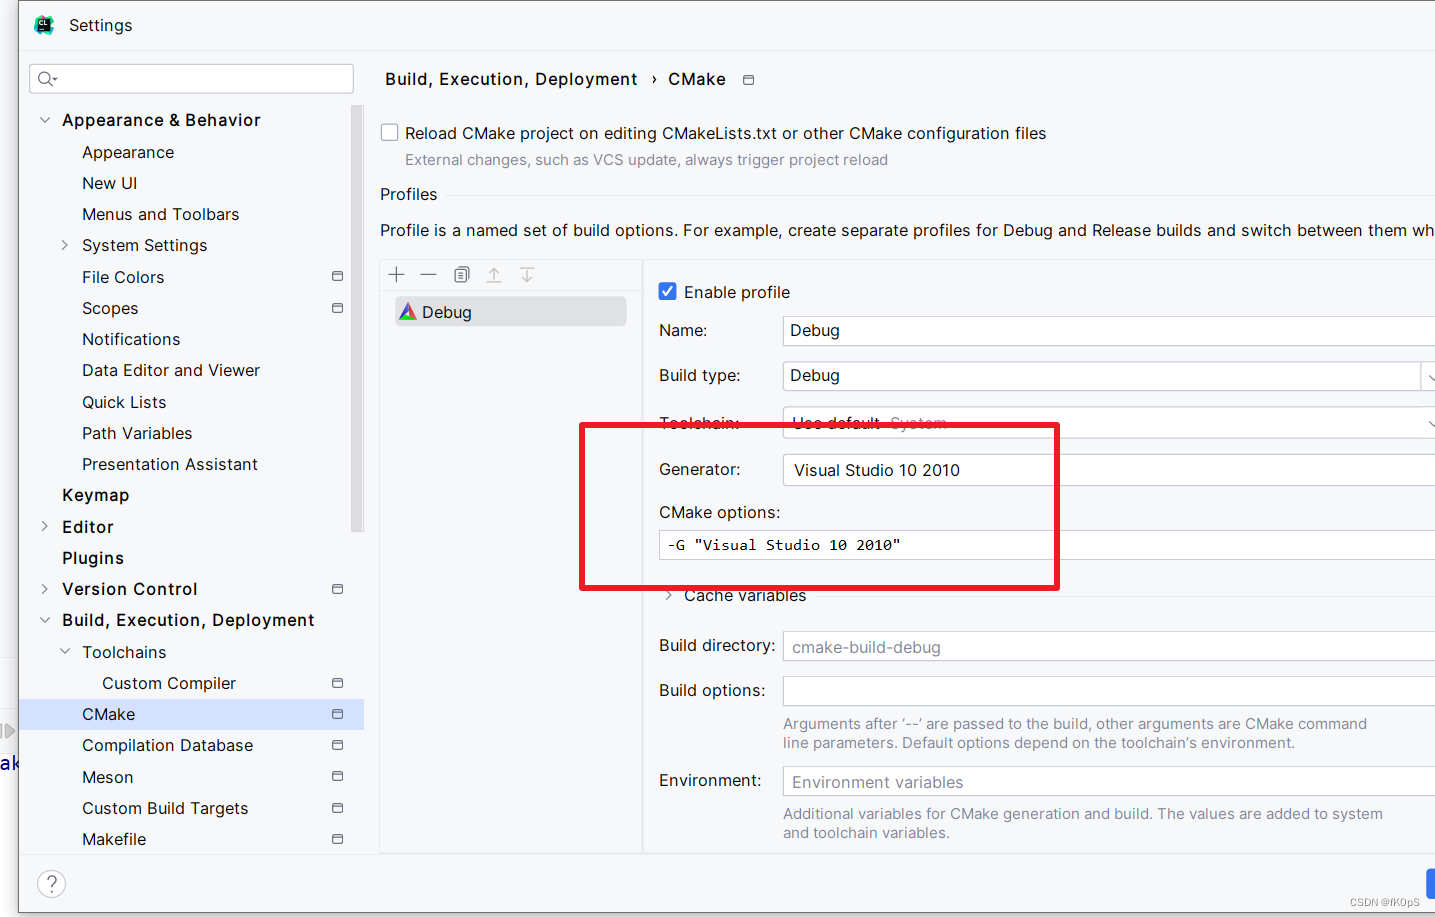Duplicate the Debug profile using the copy icon
This screenshot has height=917, width=1435.
[x=461, y=274]
